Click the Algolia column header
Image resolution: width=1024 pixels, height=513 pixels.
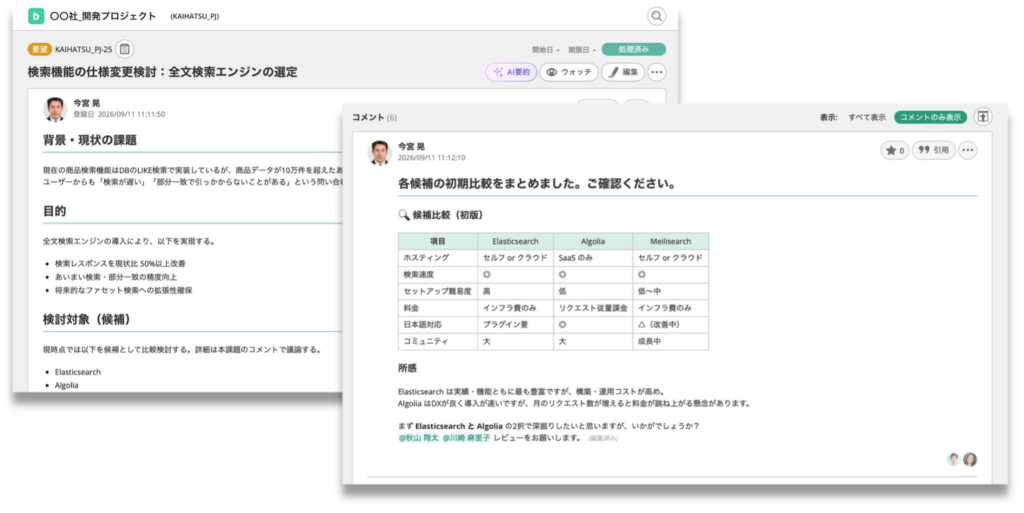pos(593,241)
